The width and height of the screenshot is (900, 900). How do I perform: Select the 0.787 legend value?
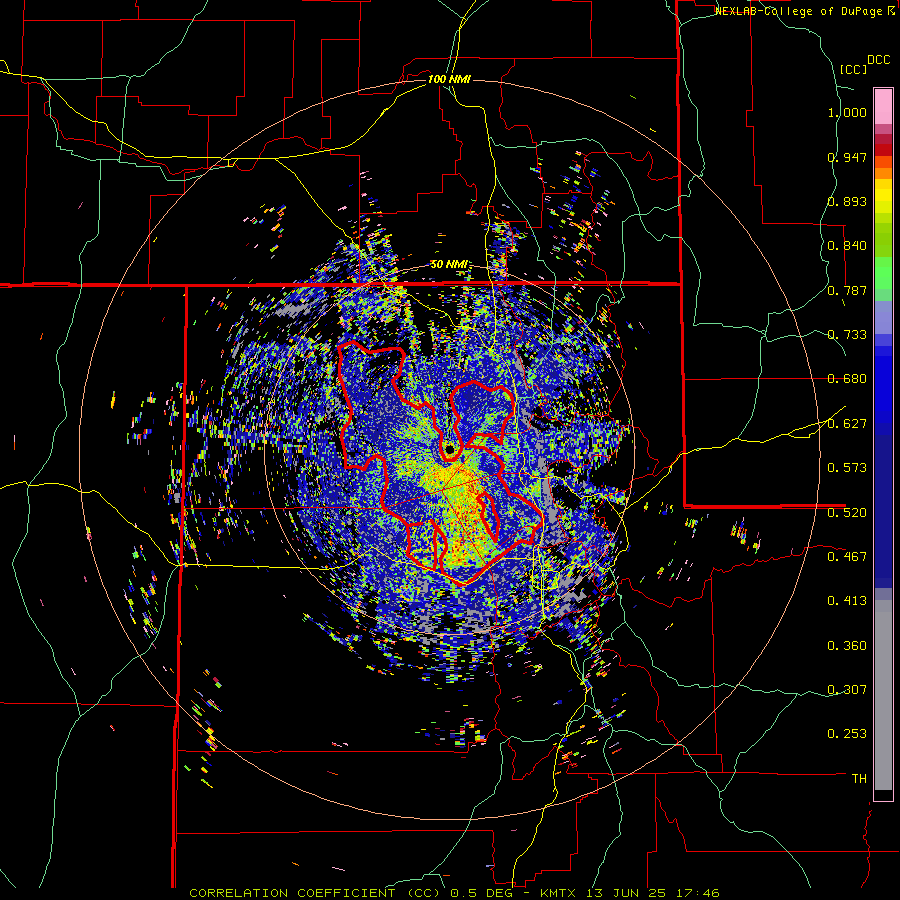847,290
